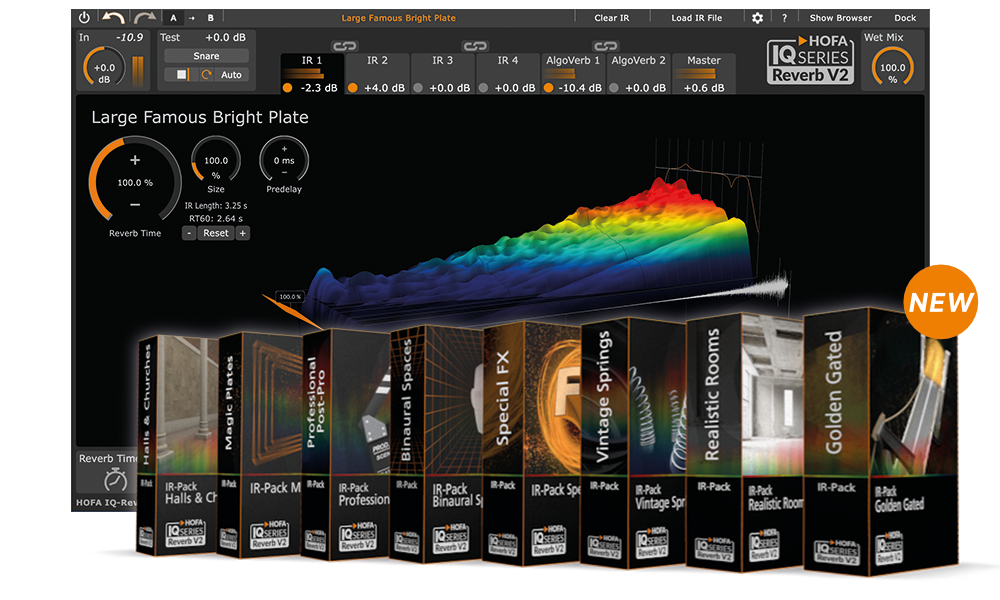Click the plus stepper beside Reset

[243, 233]
